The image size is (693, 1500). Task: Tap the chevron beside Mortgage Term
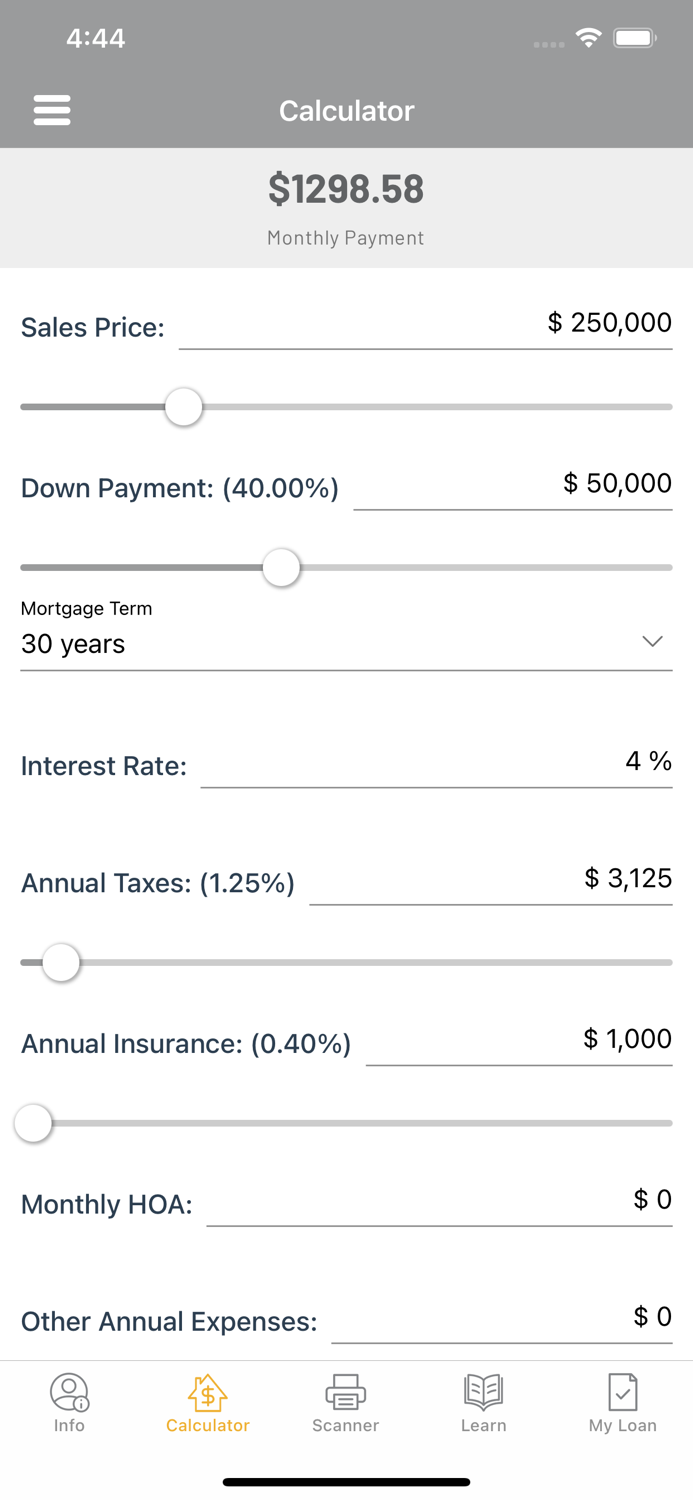(652, 641)
